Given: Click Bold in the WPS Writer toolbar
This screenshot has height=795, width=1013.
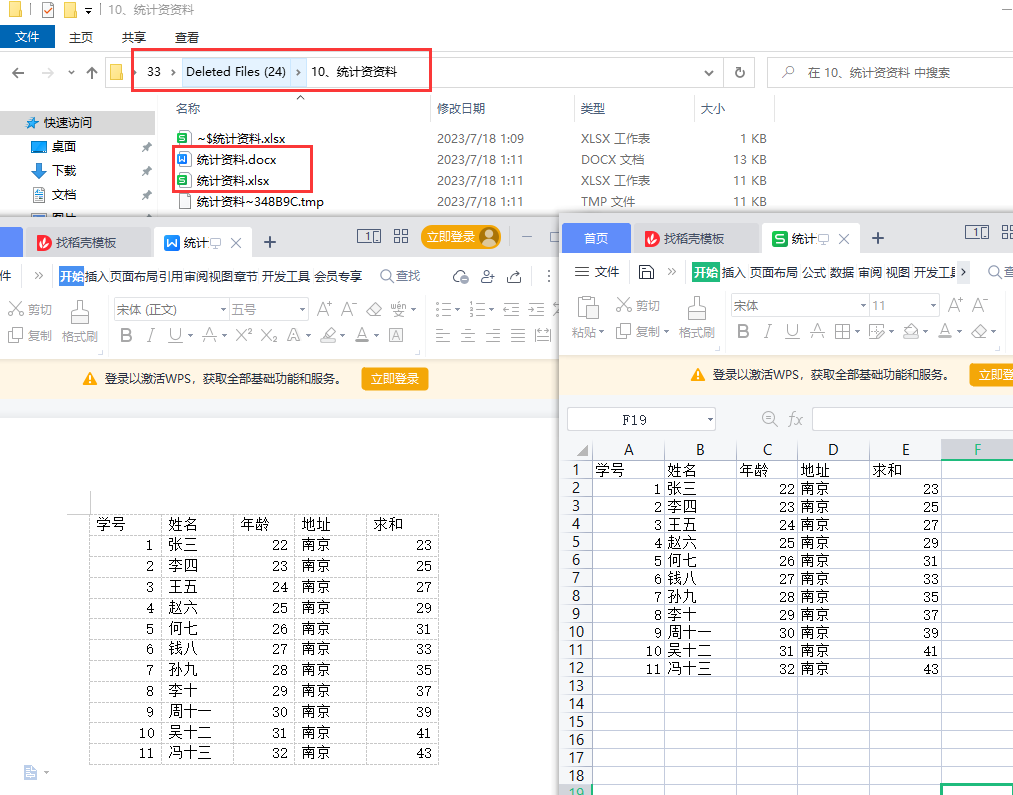Looking at the screenshot, I should 127,335.
